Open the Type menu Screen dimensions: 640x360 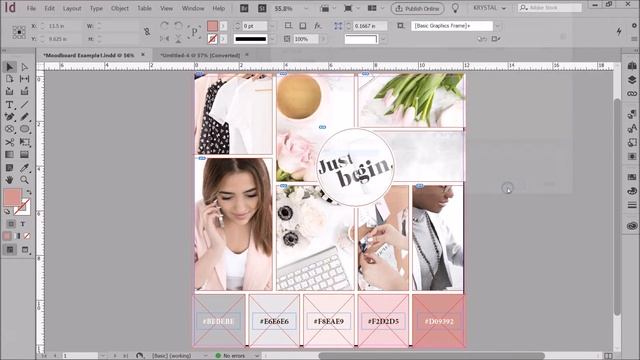coord(96,8)
